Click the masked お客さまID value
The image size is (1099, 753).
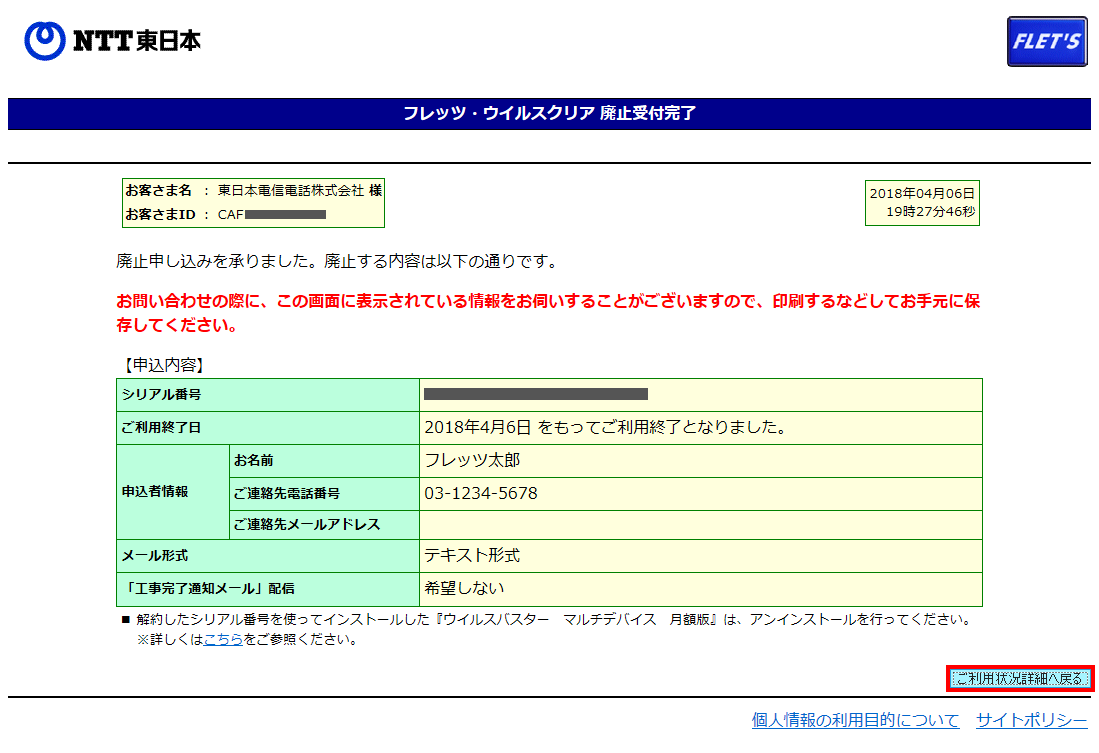(x=285, y=214)
